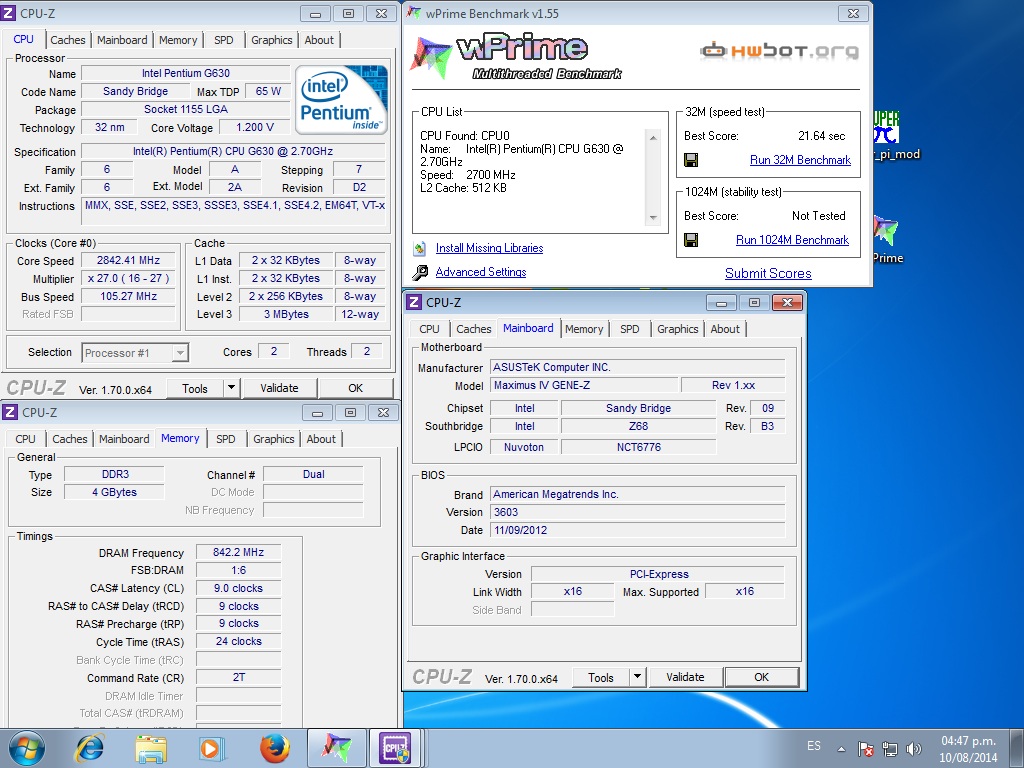Click the Install Missing Libraries icon
The image size is (1024, 768).
(x=420, y=248)
